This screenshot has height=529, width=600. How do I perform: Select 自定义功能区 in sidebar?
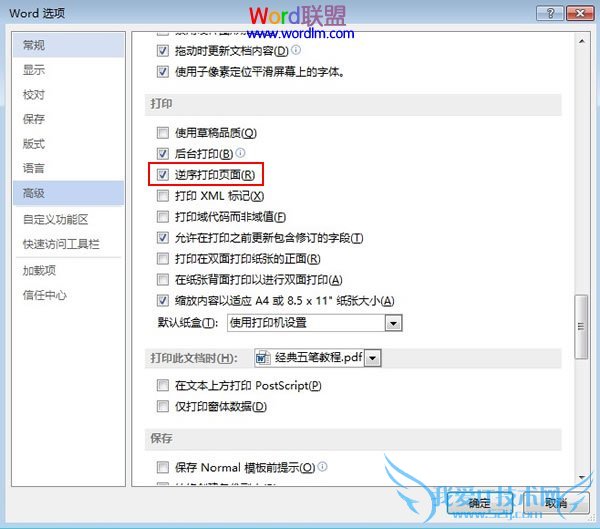[55, 219]
